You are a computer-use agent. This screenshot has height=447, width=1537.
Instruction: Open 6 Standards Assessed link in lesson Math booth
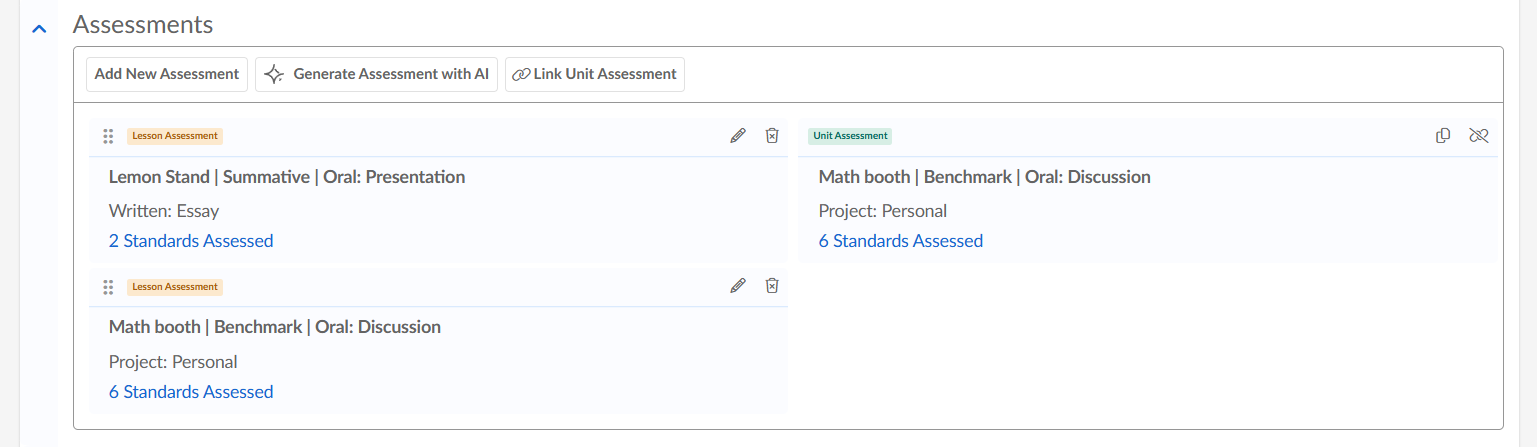tap(191, 392)
